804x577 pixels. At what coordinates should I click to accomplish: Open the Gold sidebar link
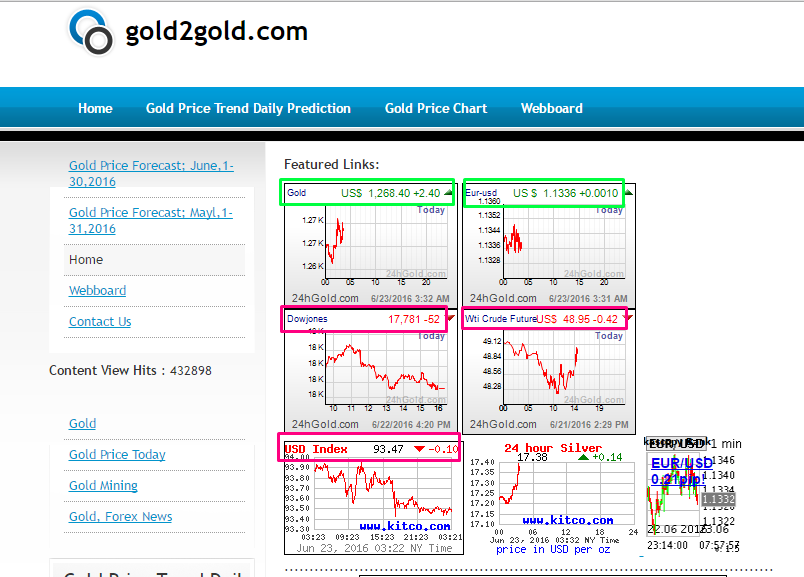[83, 424]
